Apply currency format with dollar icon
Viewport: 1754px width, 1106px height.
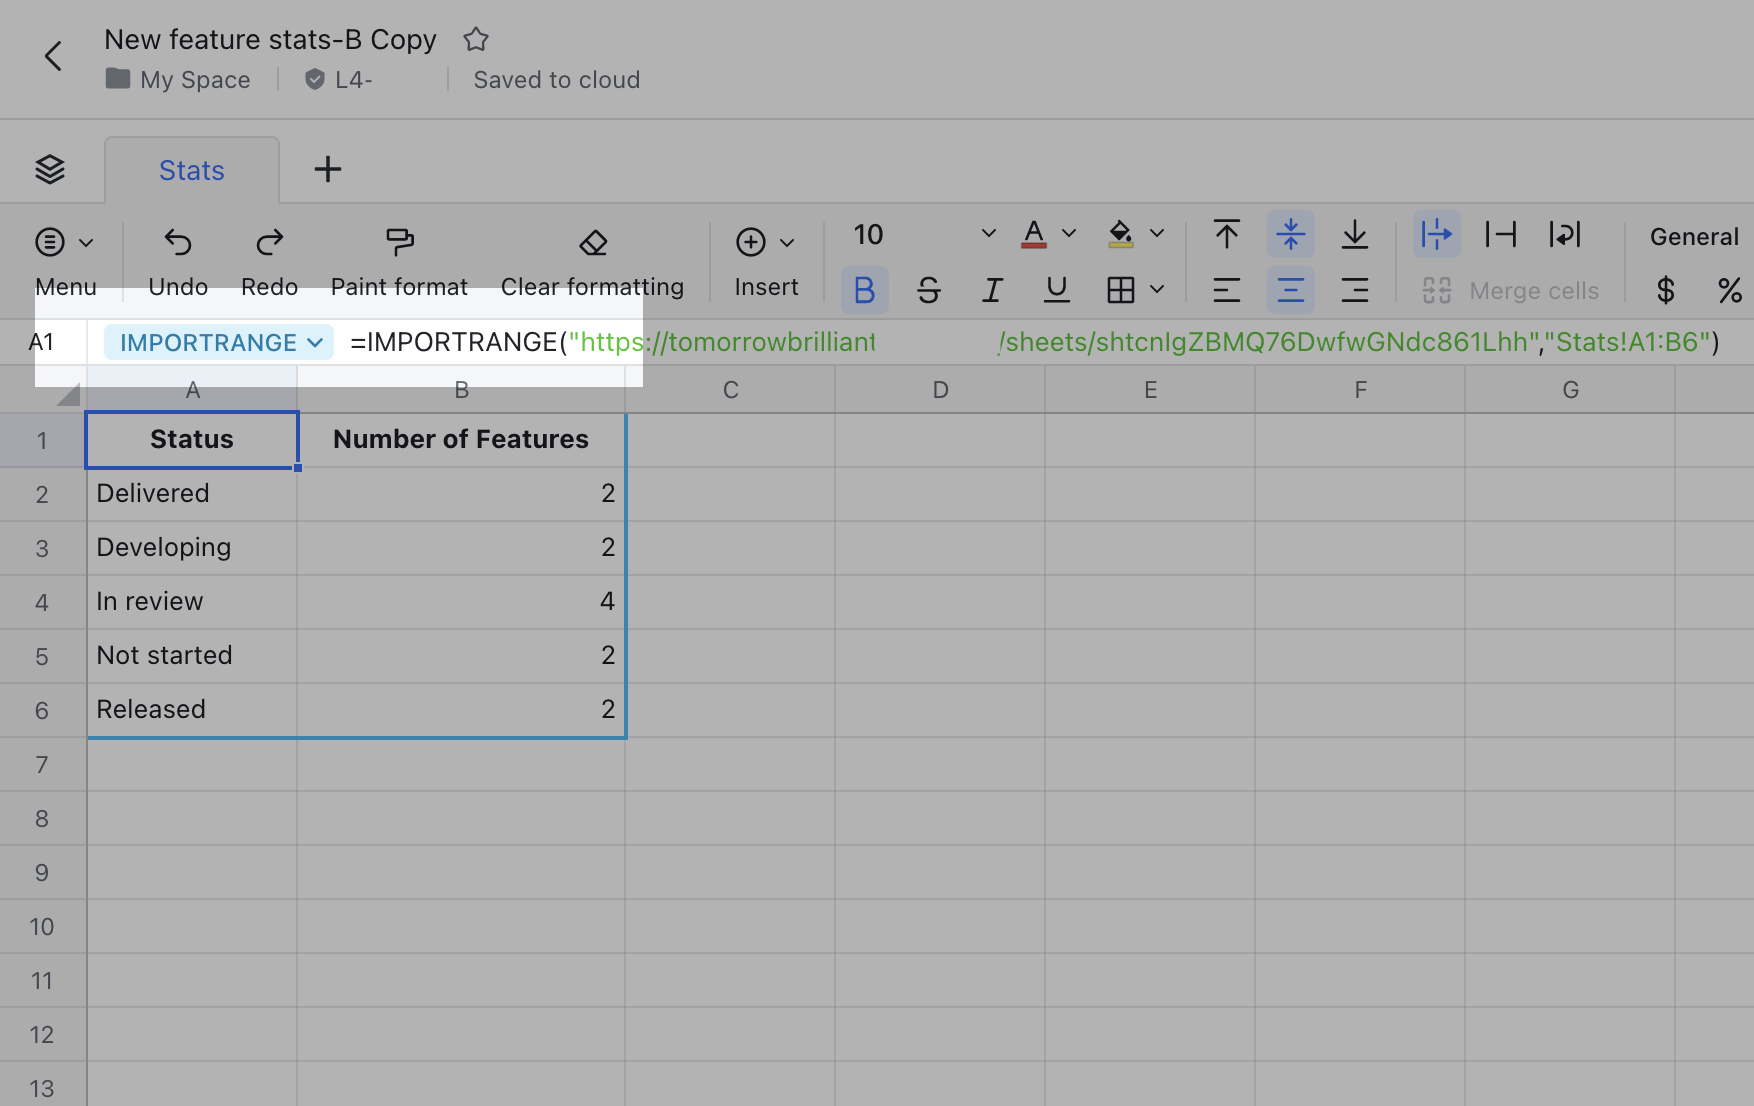(1665, 290)
